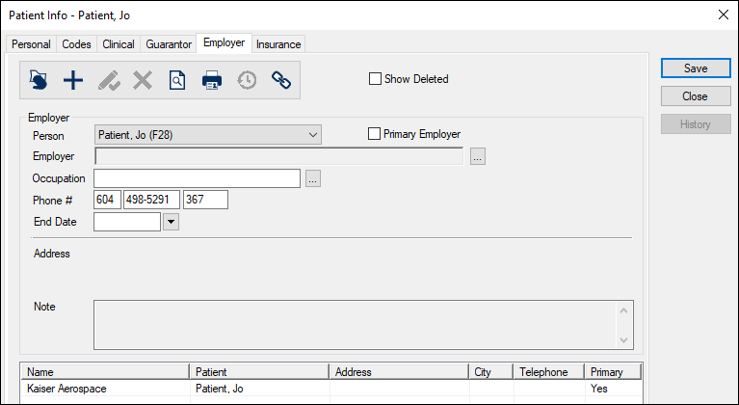Viewport: 739px width, 405px height.
Task: Select the Kaiser Aerospace row
Action: click(331, 388)
